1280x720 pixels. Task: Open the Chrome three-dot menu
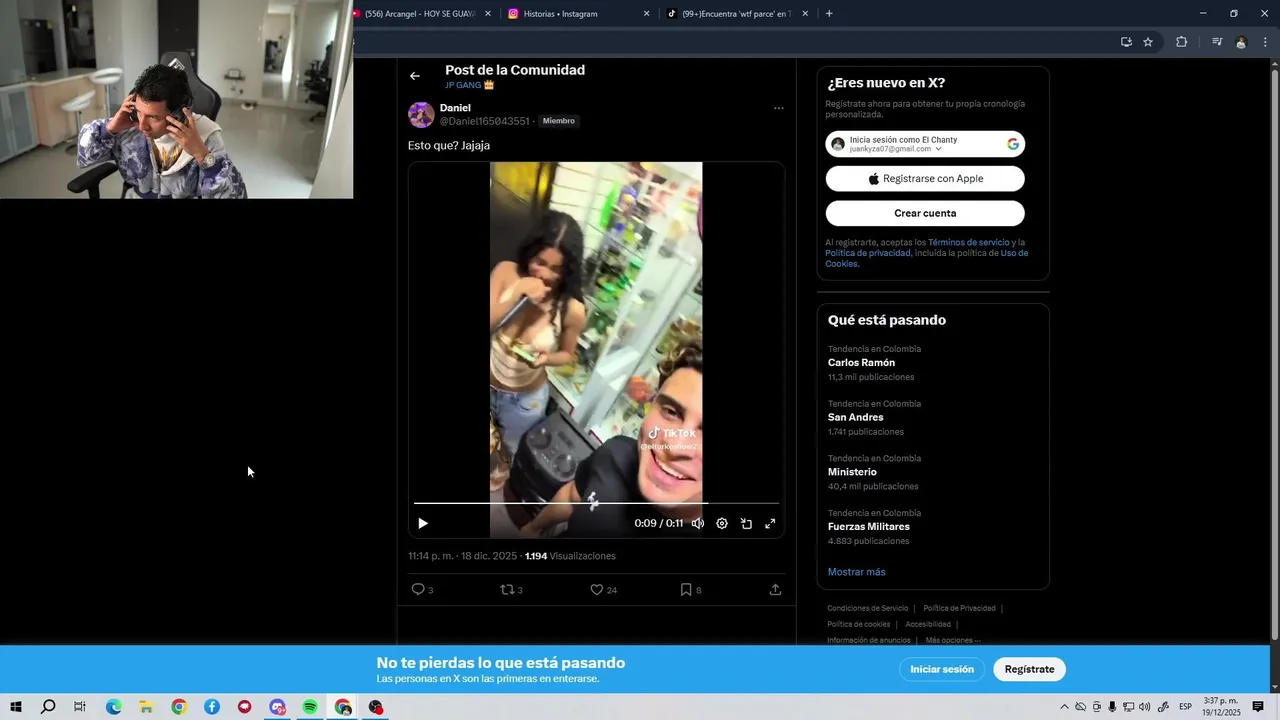pos(1266,42)
